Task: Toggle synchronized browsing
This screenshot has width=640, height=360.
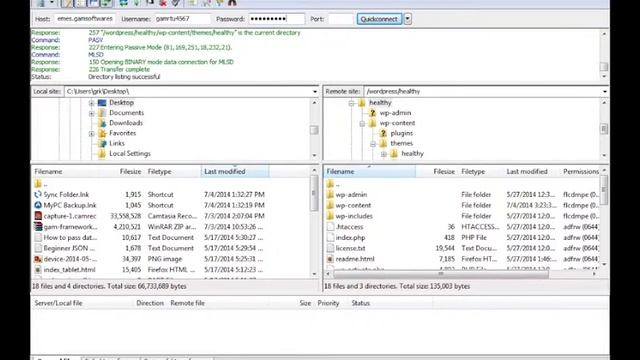Action: [220, 3]
